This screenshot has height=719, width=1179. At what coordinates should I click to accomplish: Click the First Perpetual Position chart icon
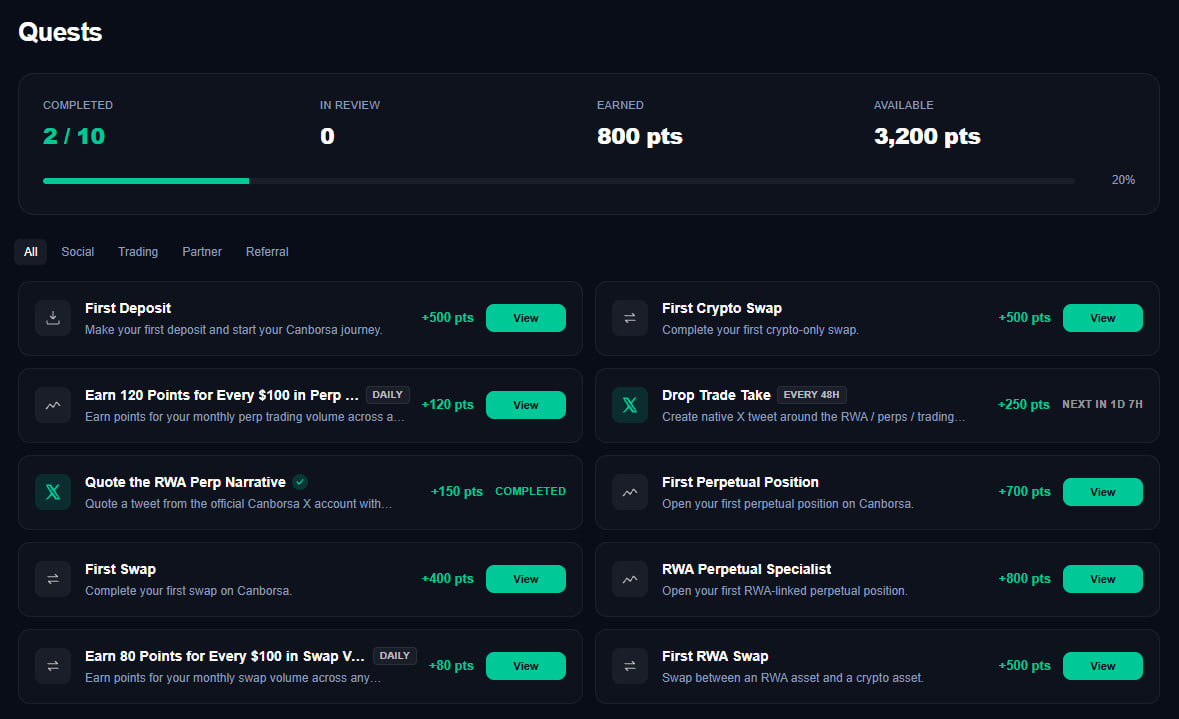pos(629,492)
